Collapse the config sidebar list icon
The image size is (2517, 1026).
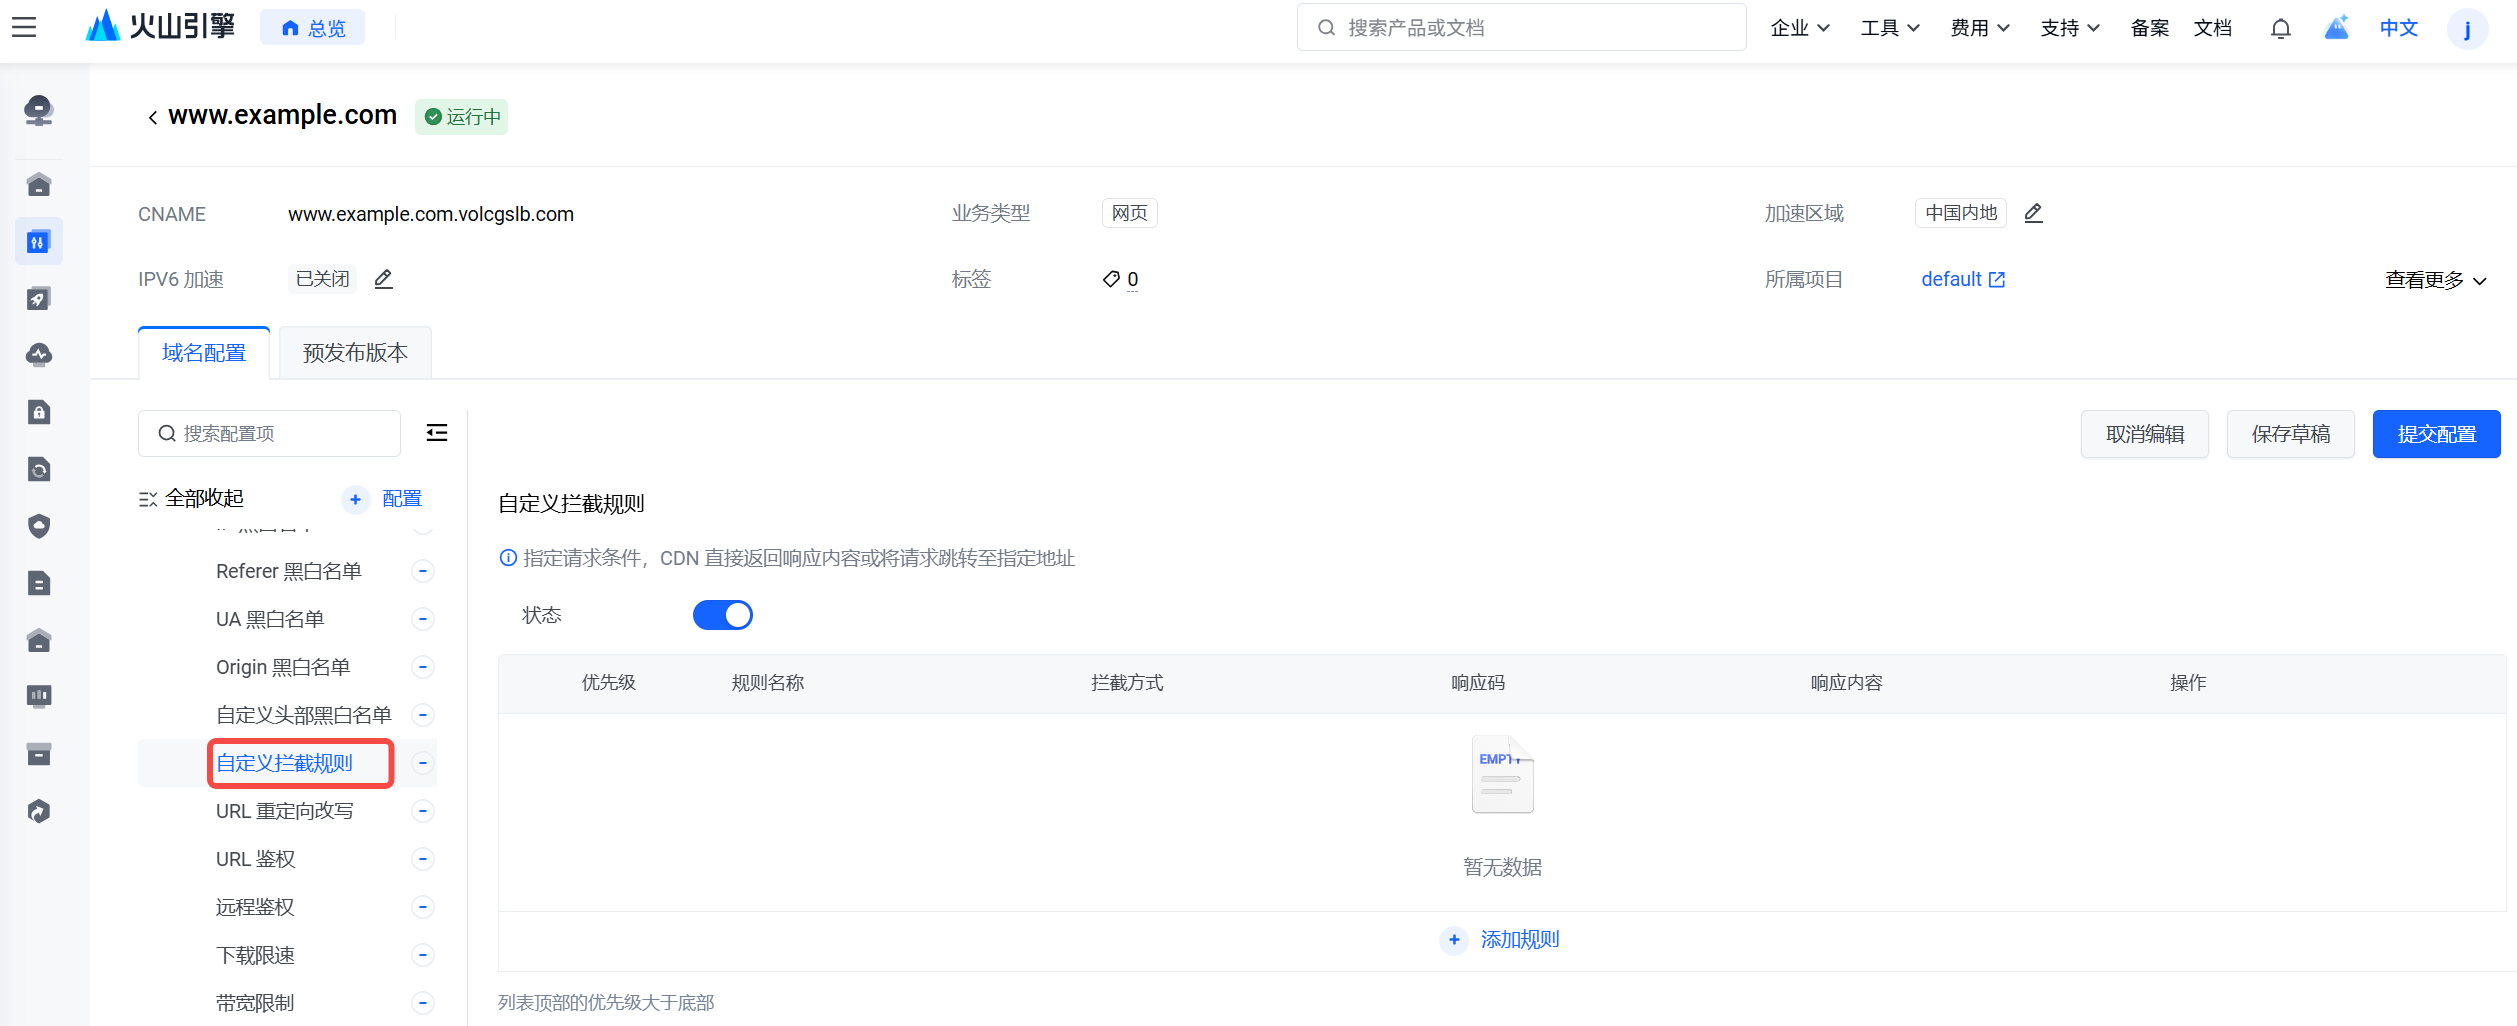coord(437,433)
